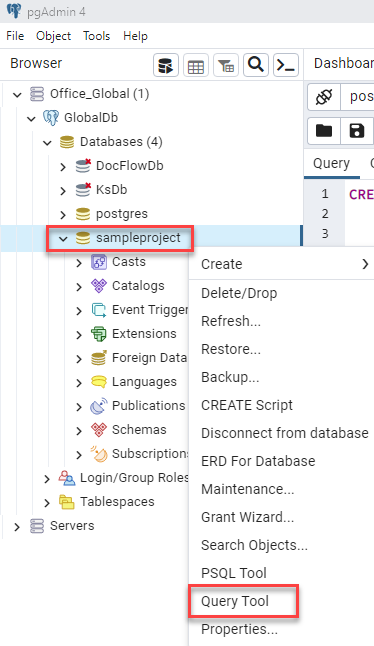Click the postgres database icon
This screenshot has height=646, width=374.
(83, 214)
